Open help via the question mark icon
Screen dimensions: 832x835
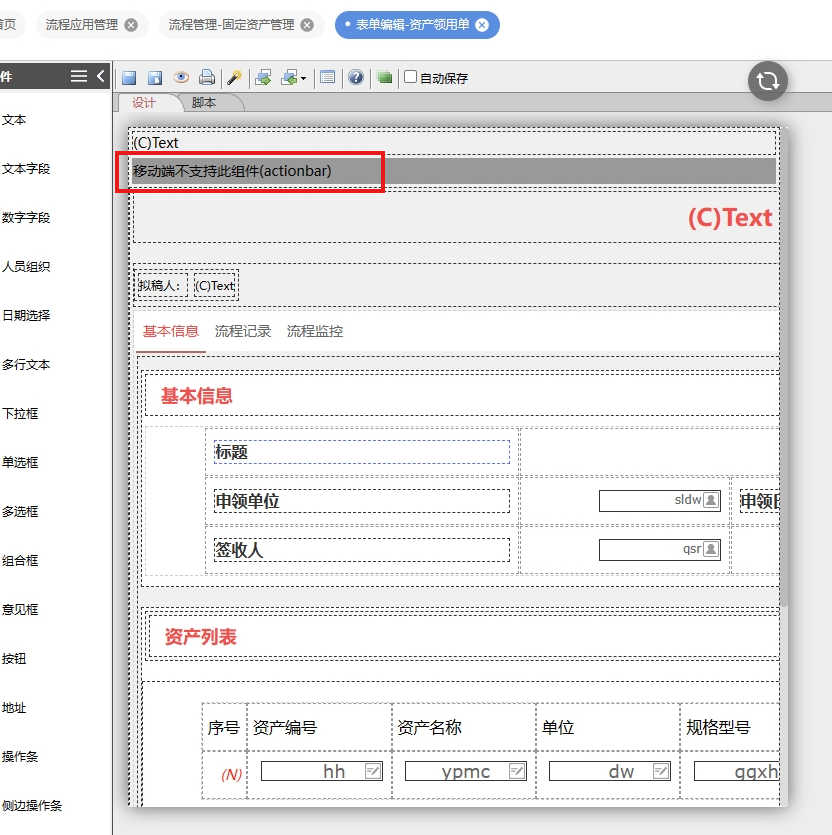[x=356, y=78]
